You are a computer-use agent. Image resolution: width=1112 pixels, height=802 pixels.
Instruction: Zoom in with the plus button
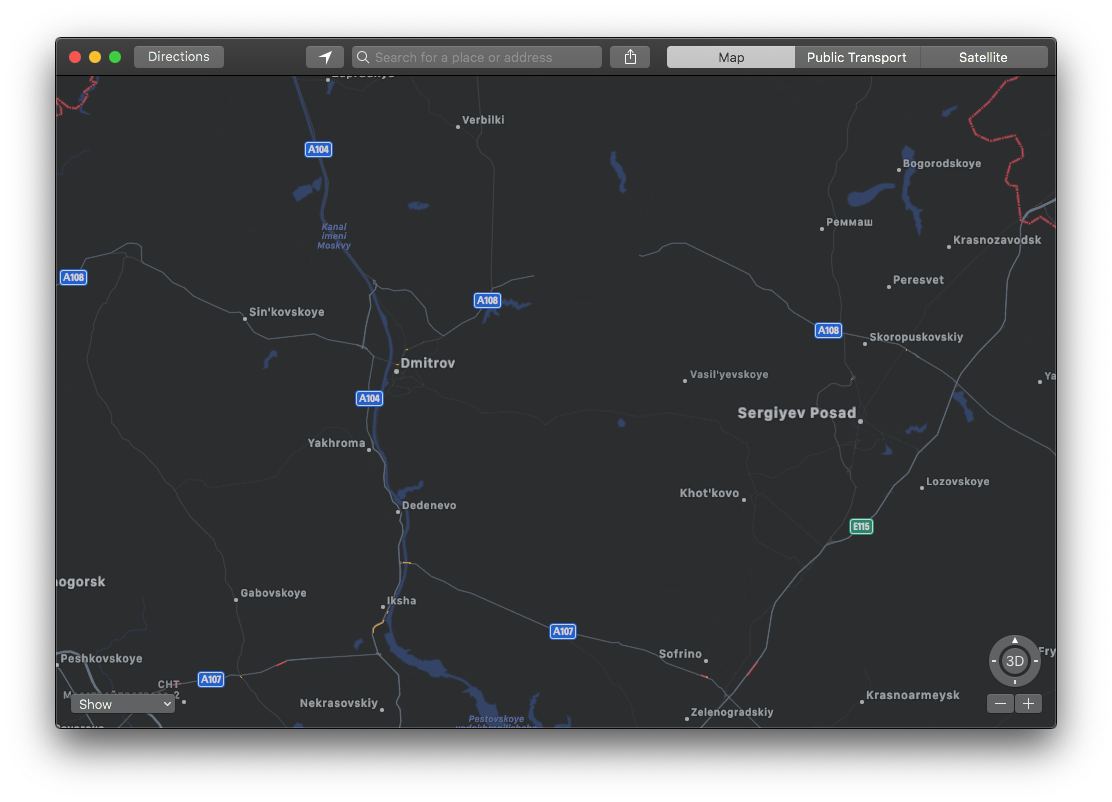[x=1028, y=703]
